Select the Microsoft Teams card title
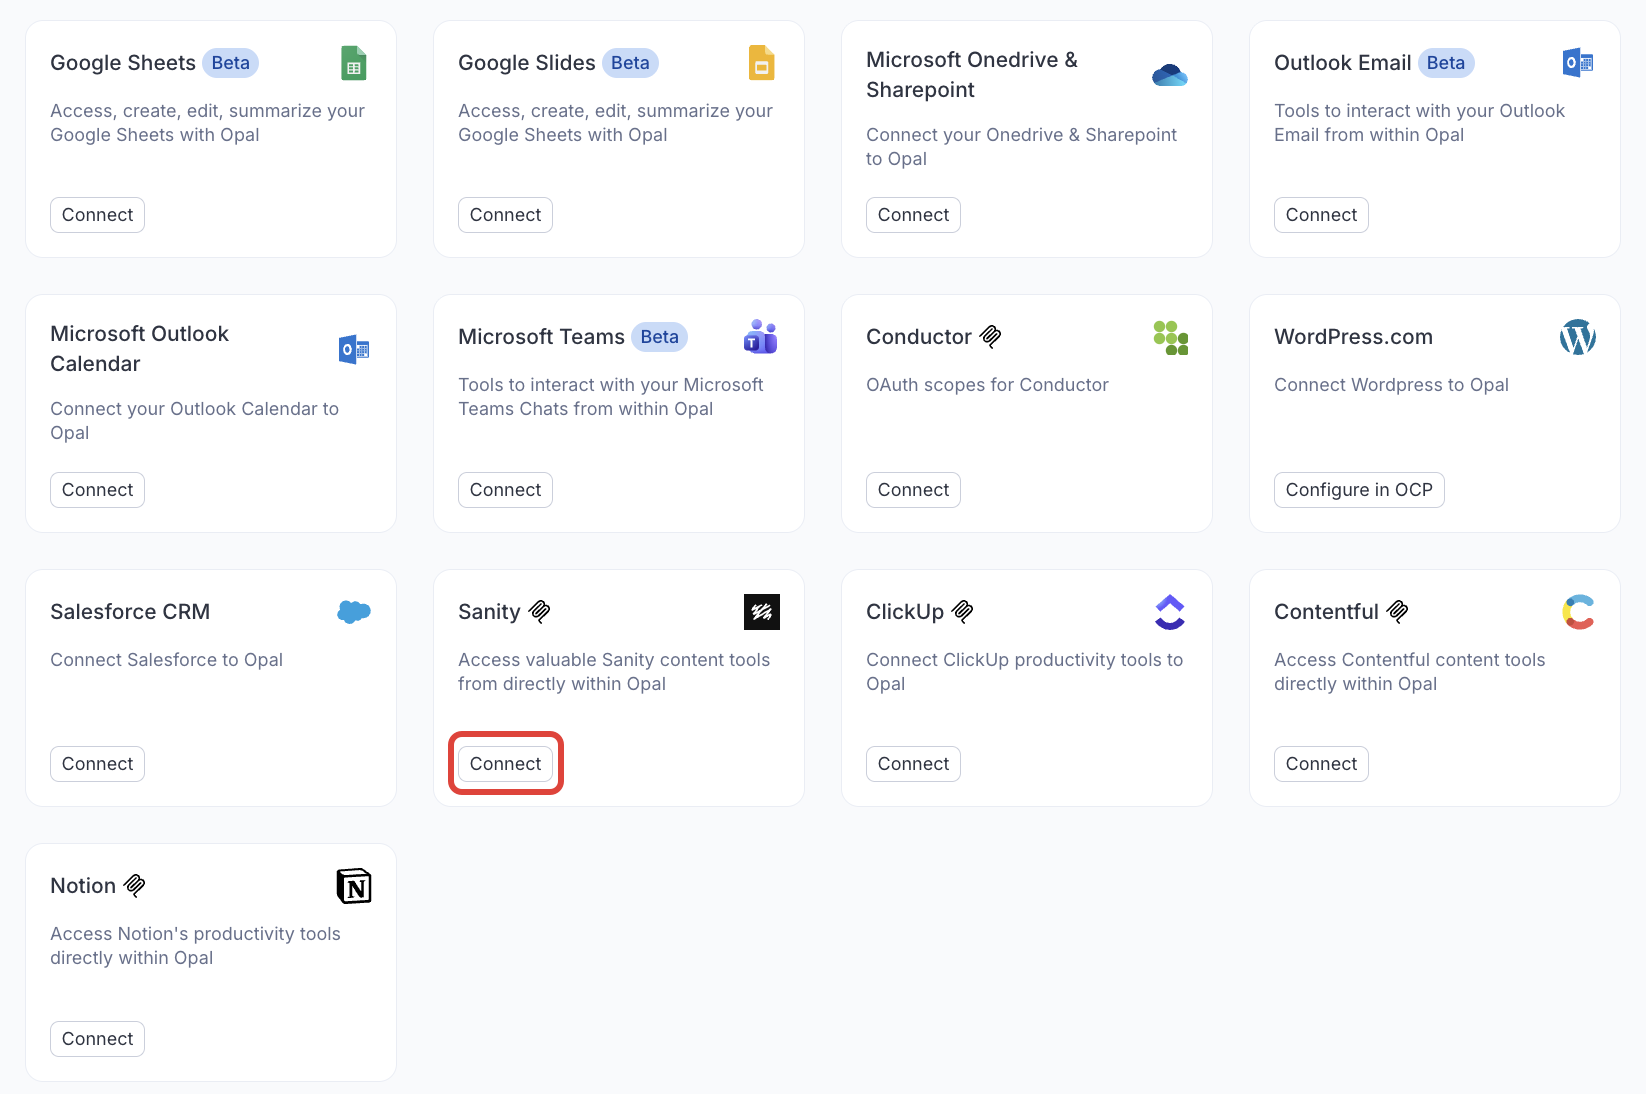1646x1094 pixels. point(541,337)
